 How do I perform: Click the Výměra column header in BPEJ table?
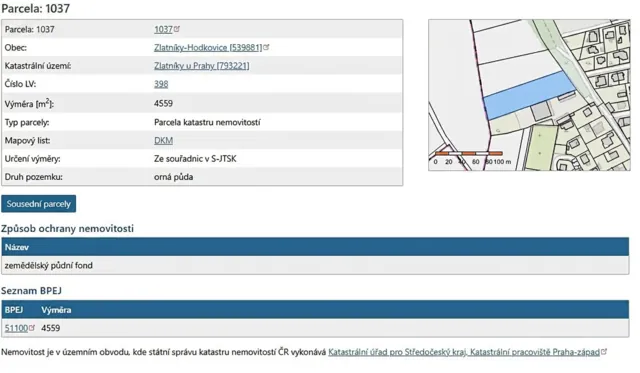(56, 310)
